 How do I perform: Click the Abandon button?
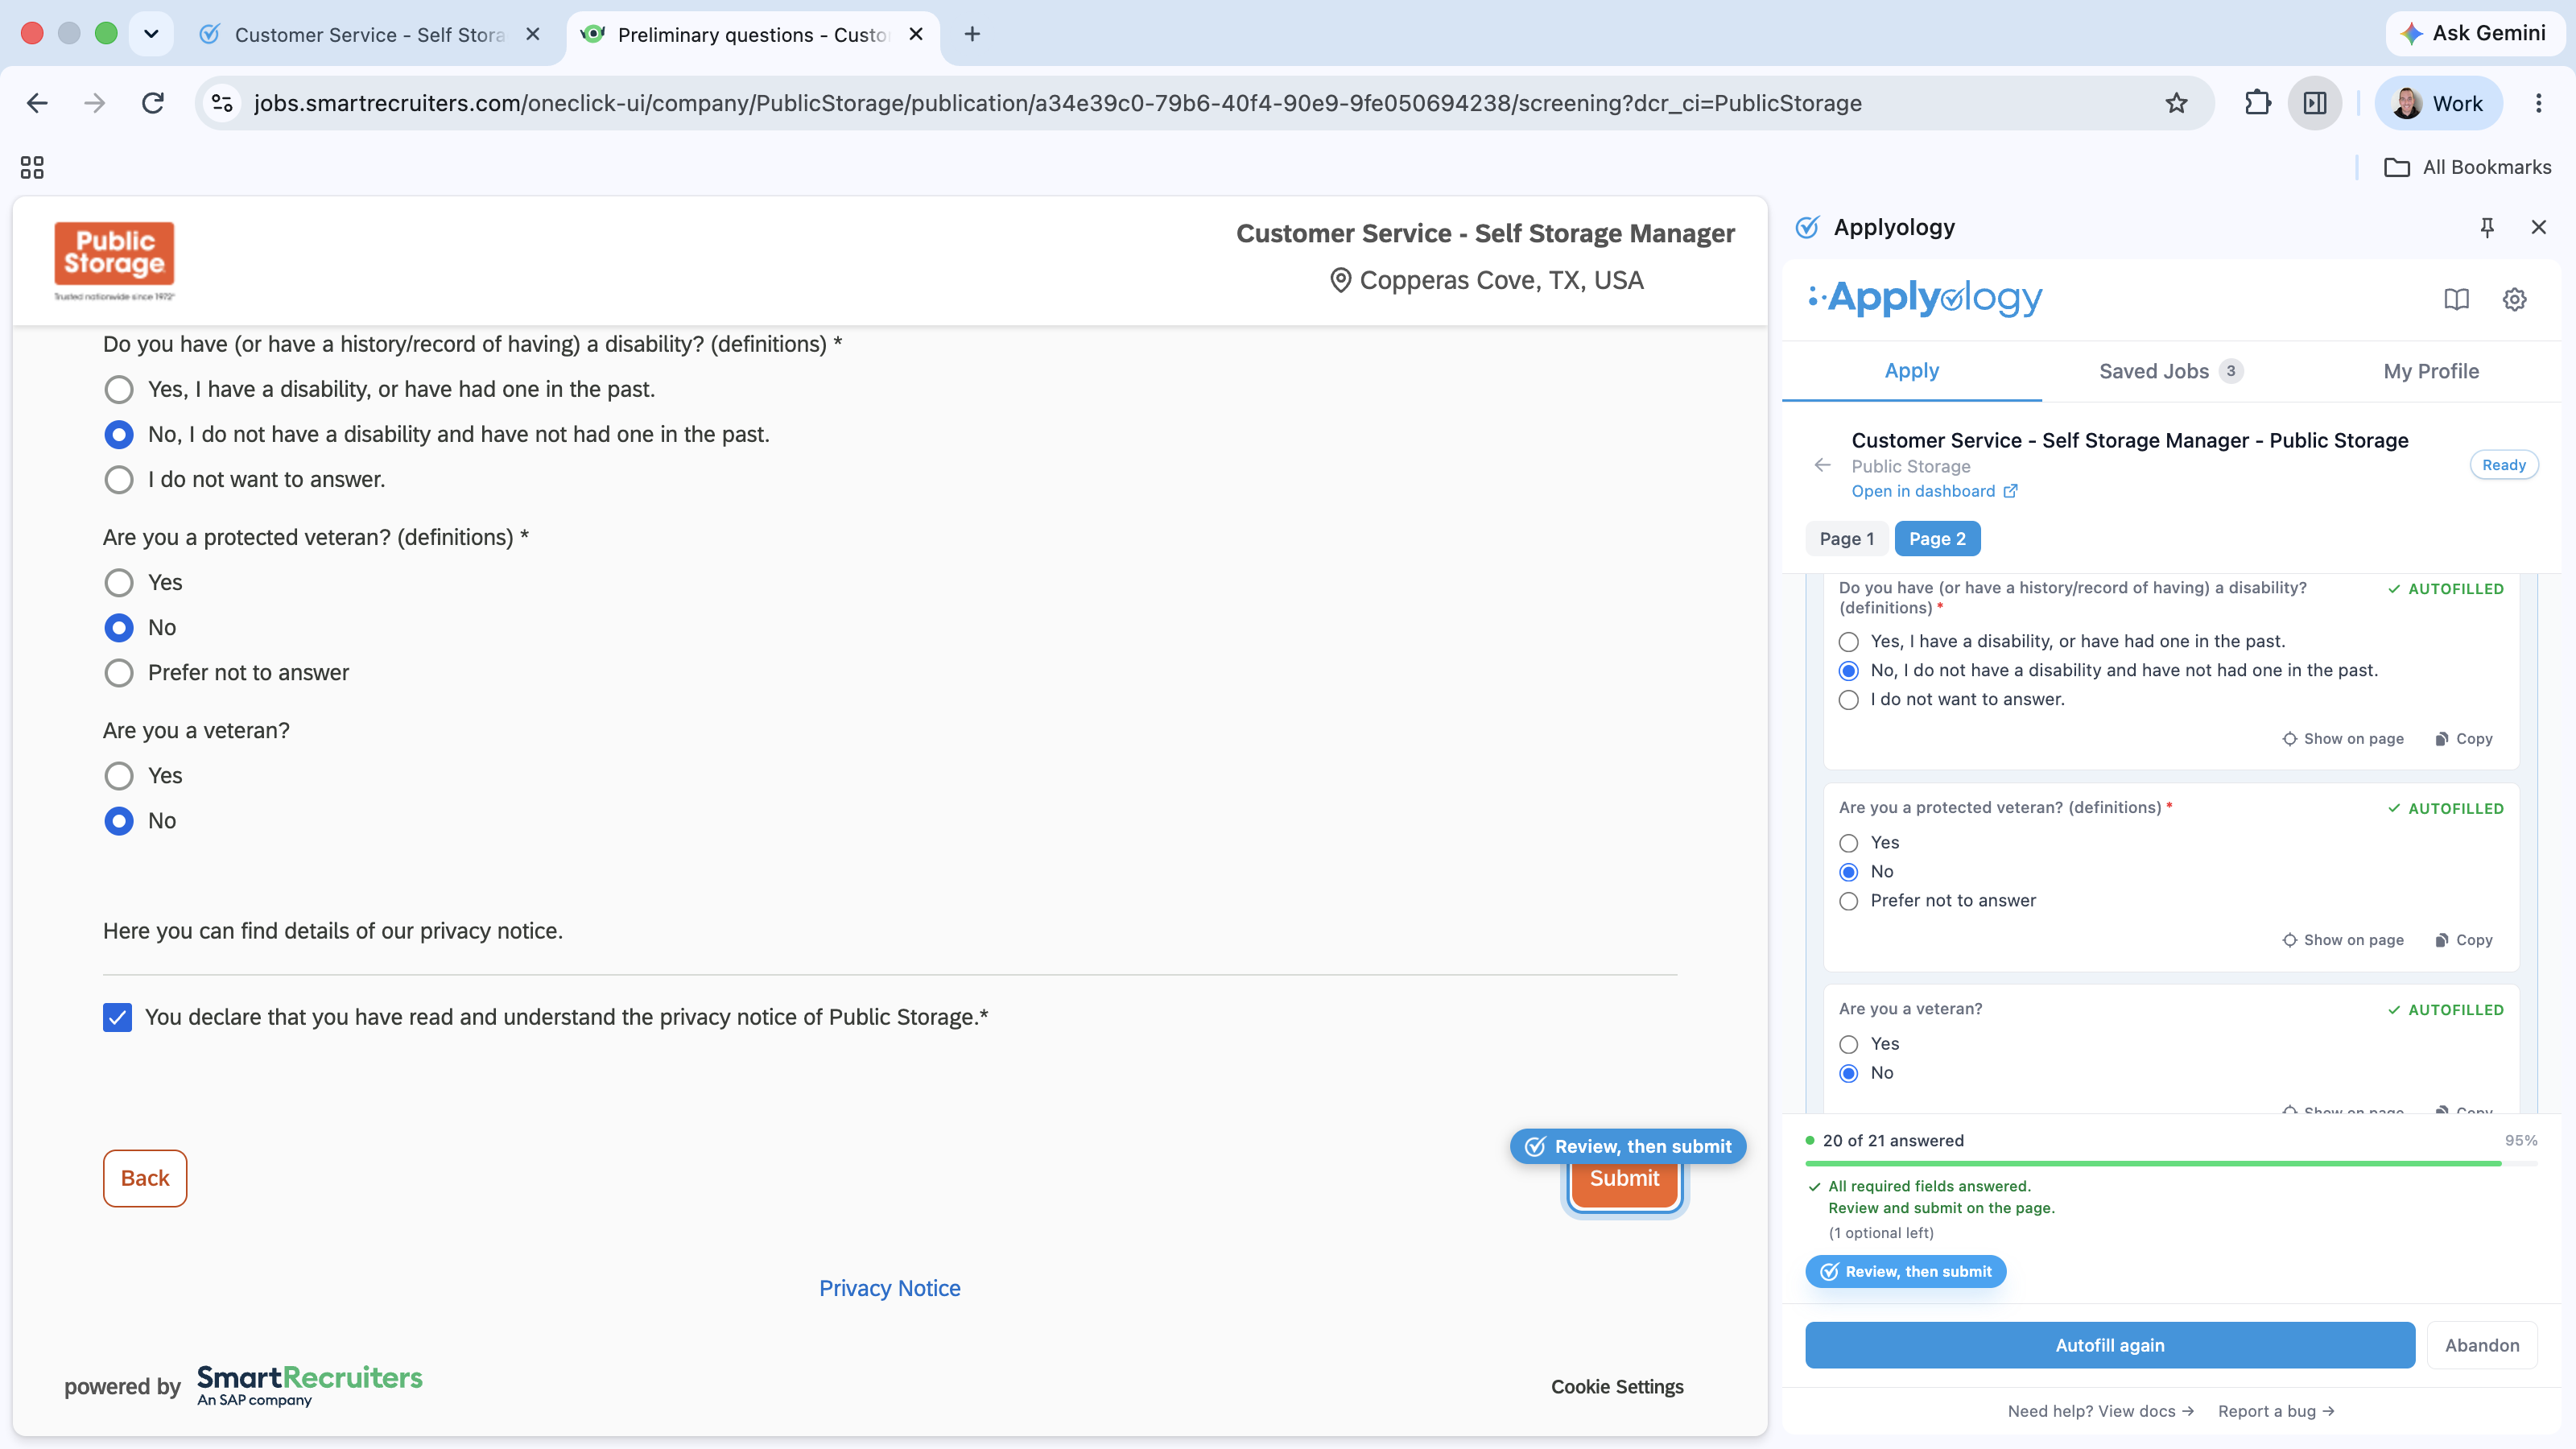(2481, 1345)
